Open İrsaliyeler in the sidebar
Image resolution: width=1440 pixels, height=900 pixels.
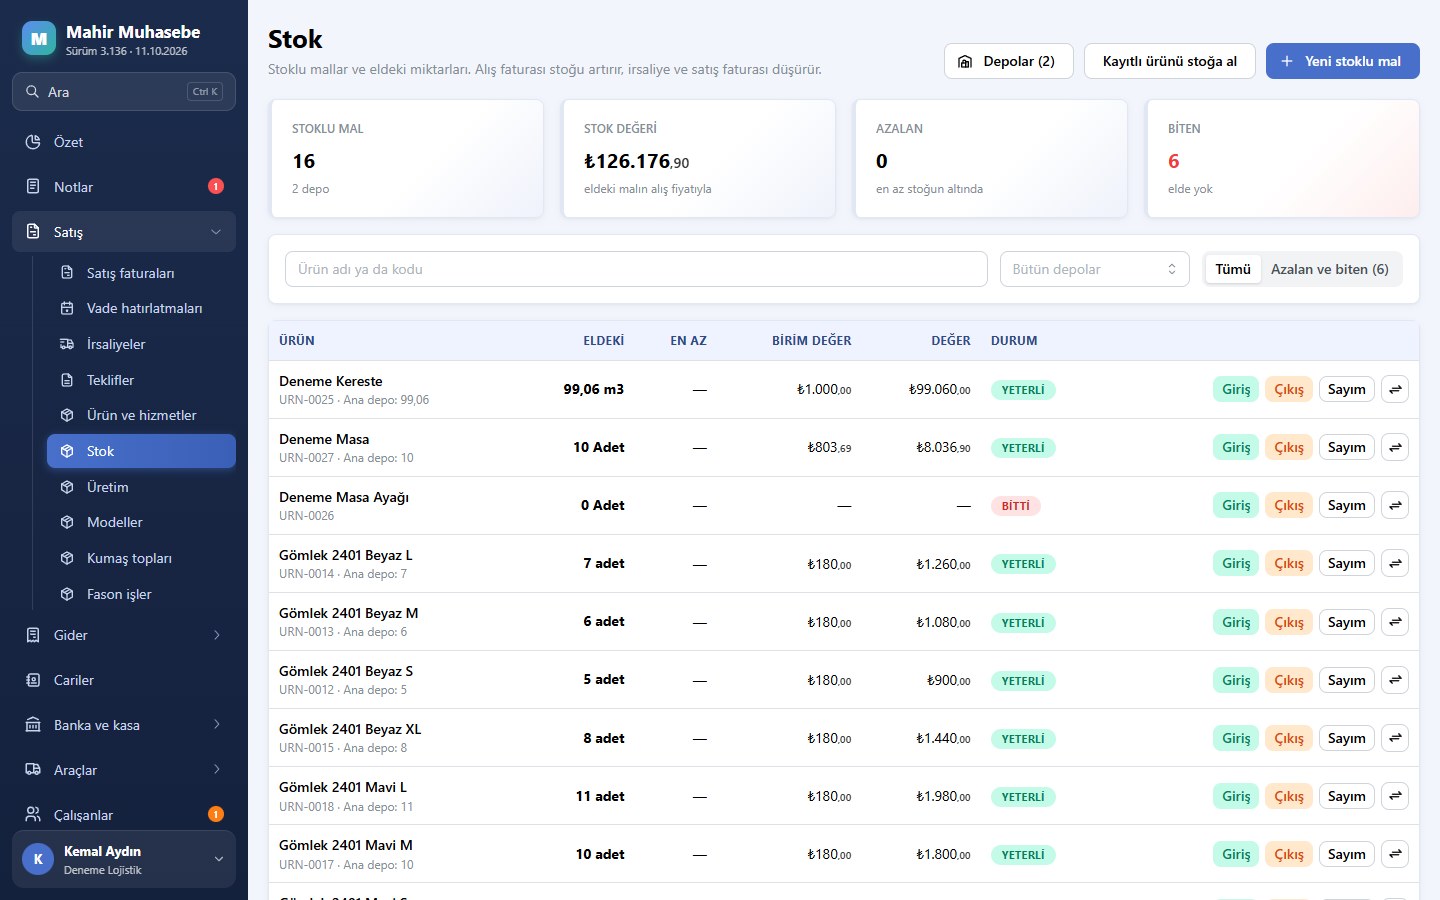[x=141, y=344]
